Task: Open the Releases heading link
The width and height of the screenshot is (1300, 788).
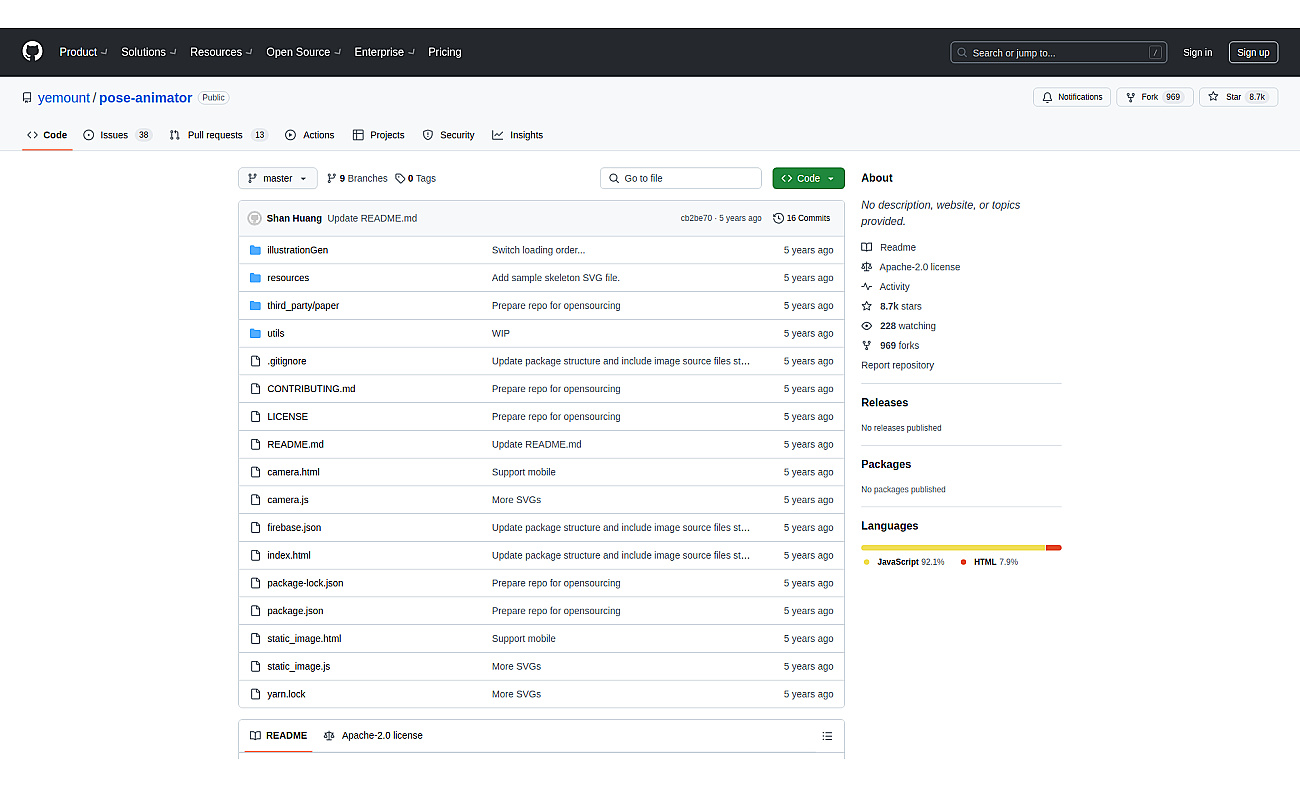Action: coord(885,403)
